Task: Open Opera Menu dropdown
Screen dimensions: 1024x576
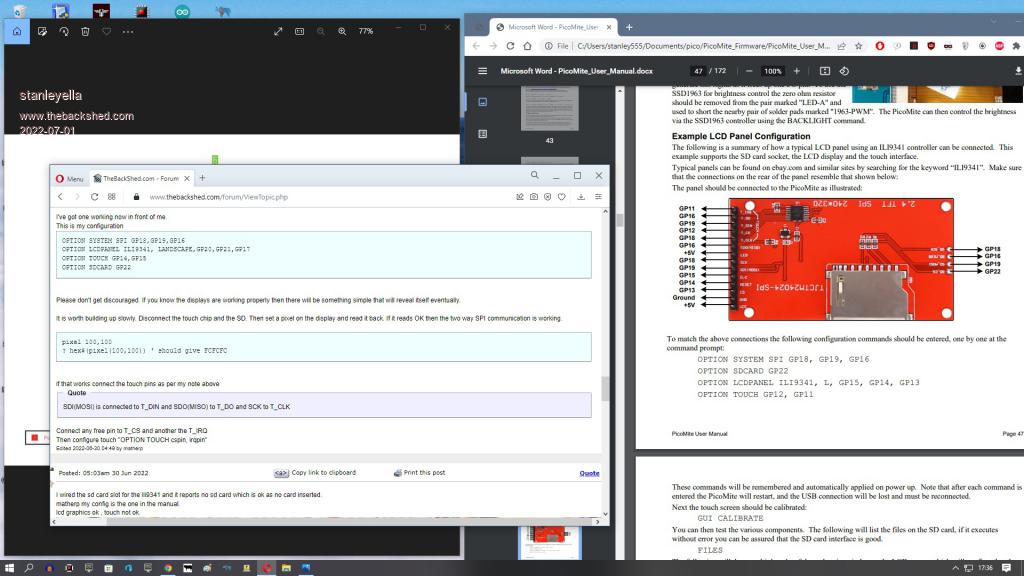Action: coord(69,178)
